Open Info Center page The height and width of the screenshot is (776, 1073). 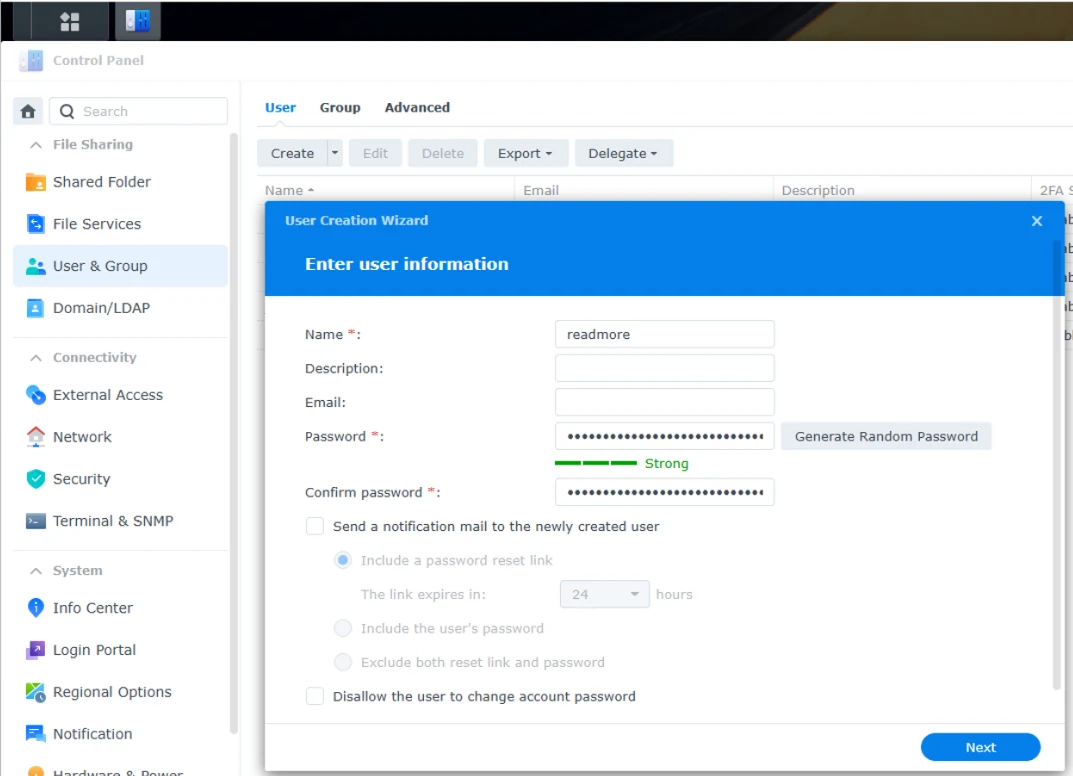120,608
